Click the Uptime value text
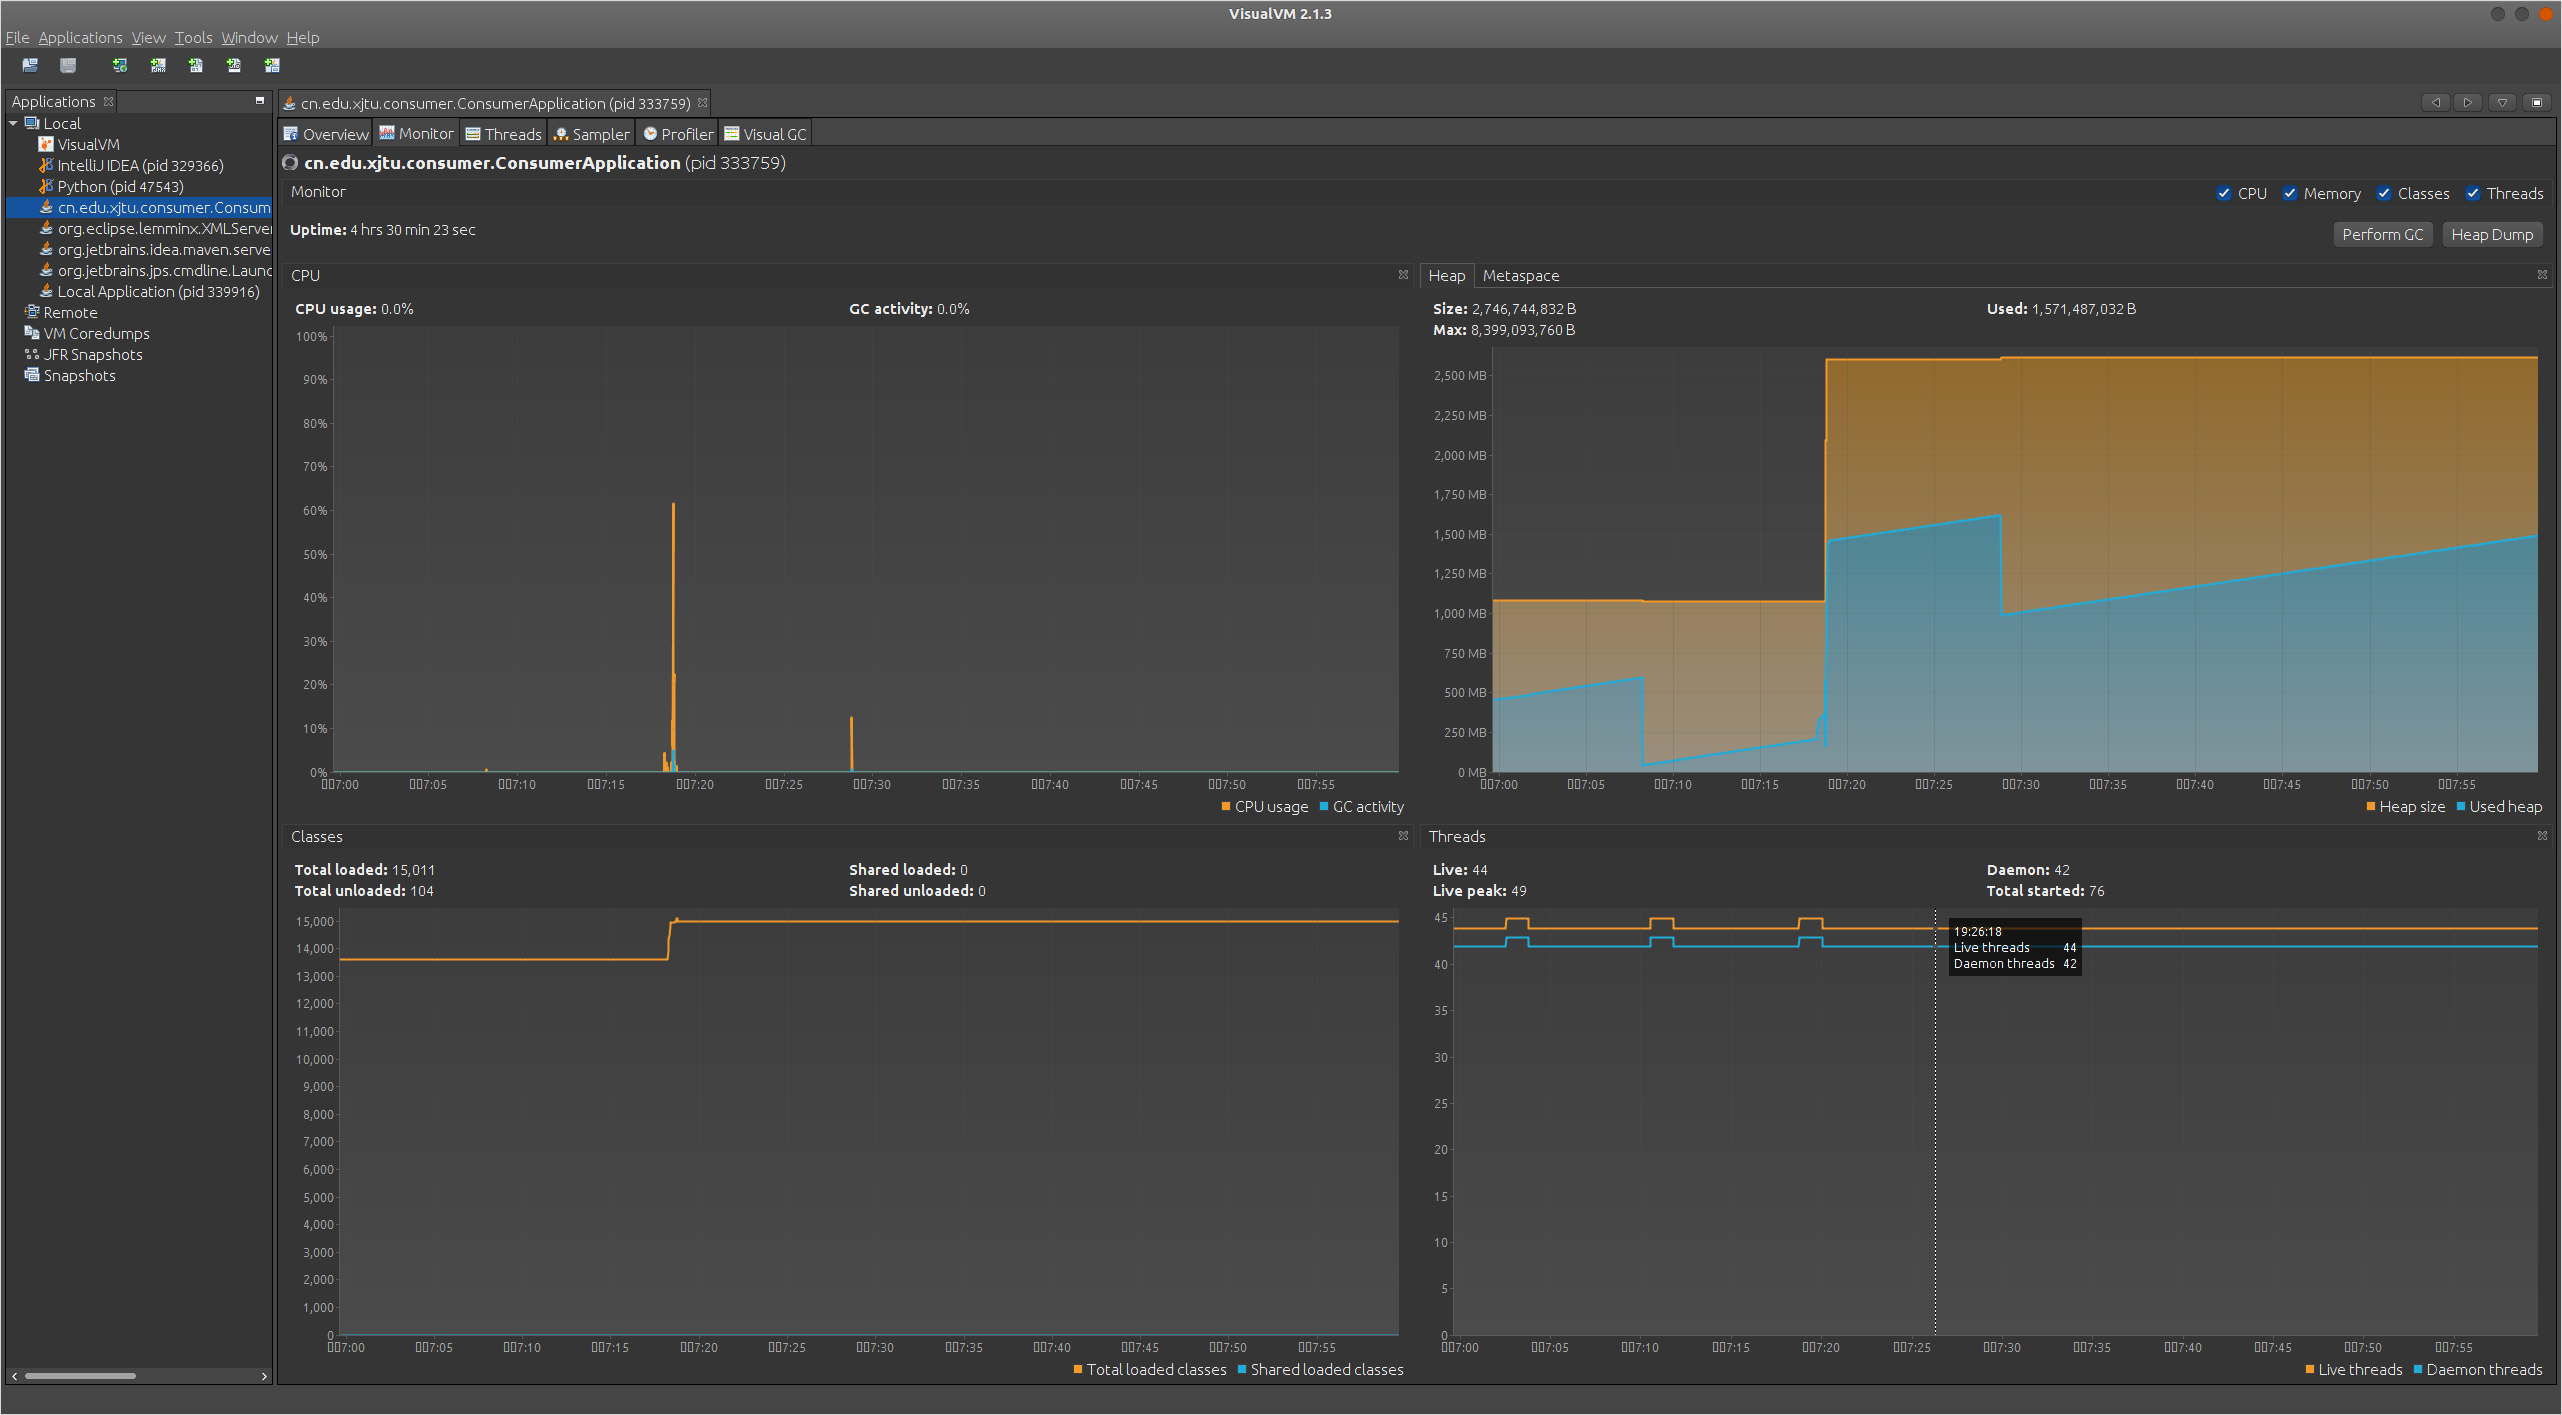The width and height of the screenshot is (2562, 1415). click(x=412, y=230)
